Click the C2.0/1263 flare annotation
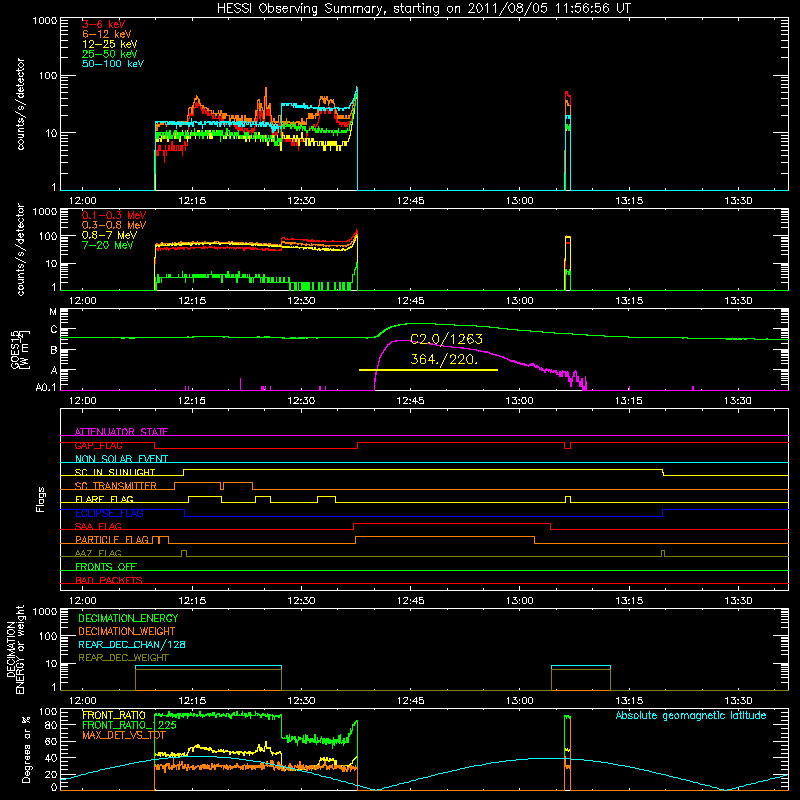 pos(446,339)
